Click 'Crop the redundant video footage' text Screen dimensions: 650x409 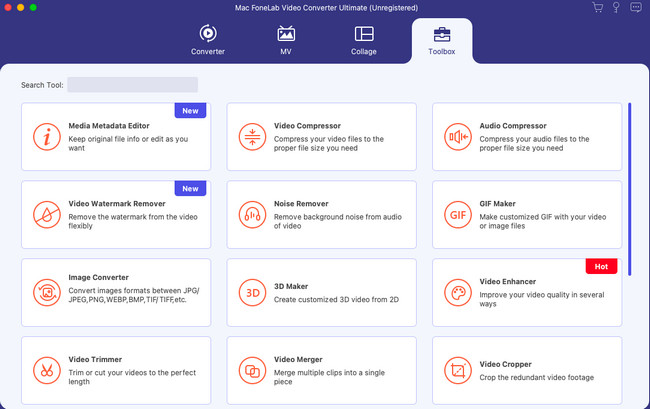pyautogui.click(x=536, y=378)
